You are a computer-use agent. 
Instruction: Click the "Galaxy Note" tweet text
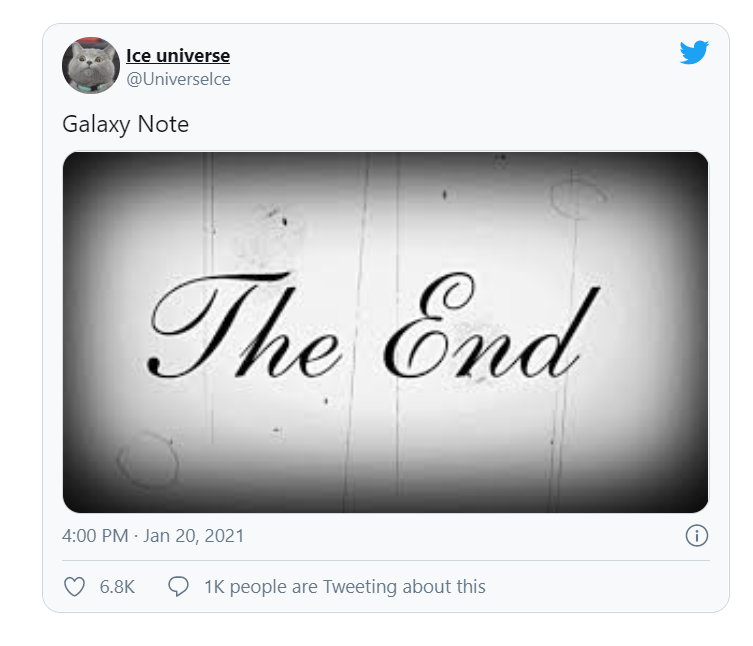(x=125, y=125)
